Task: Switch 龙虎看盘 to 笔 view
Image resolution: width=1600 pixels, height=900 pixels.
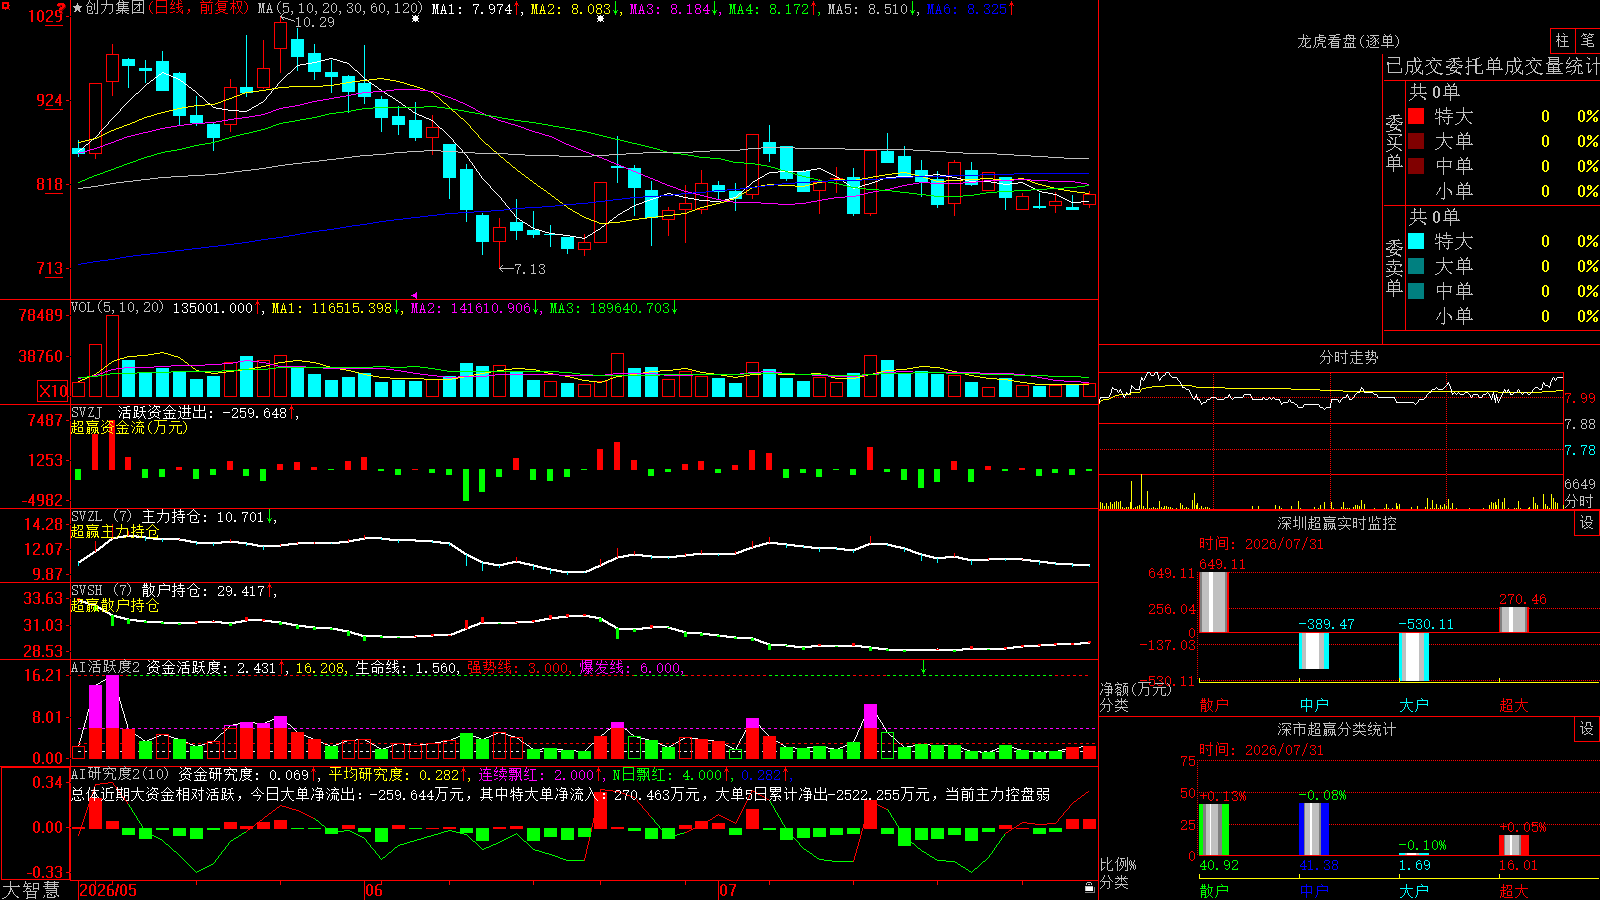Action: click(x=1587, y=40)
